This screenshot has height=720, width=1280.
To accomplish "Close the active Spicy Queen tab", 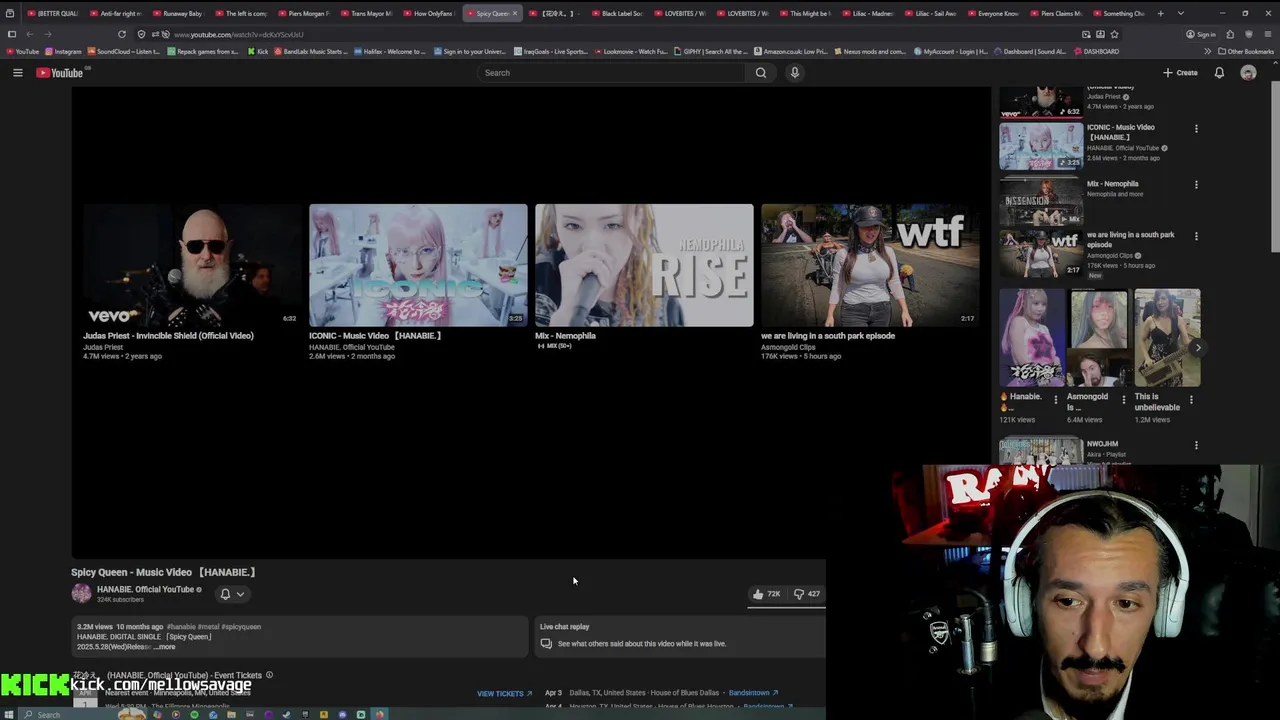I will [515, 13].
